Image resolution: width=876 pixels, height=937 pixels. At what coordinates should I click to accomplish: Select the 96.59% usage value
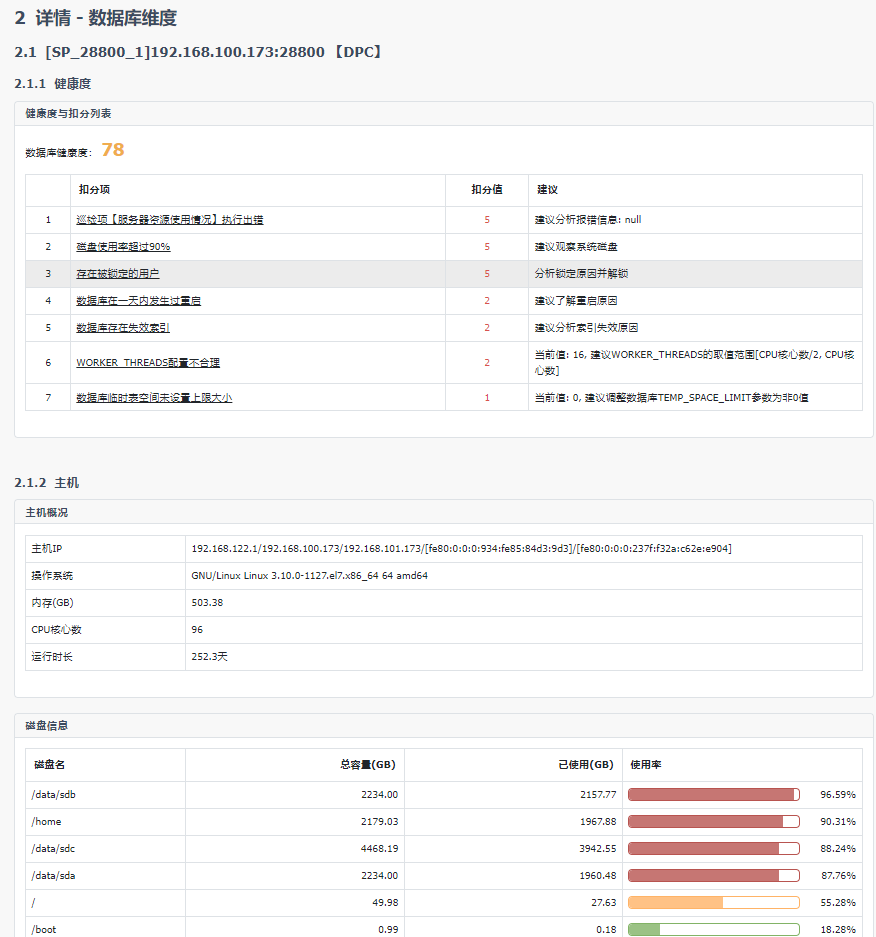point(838,794)
